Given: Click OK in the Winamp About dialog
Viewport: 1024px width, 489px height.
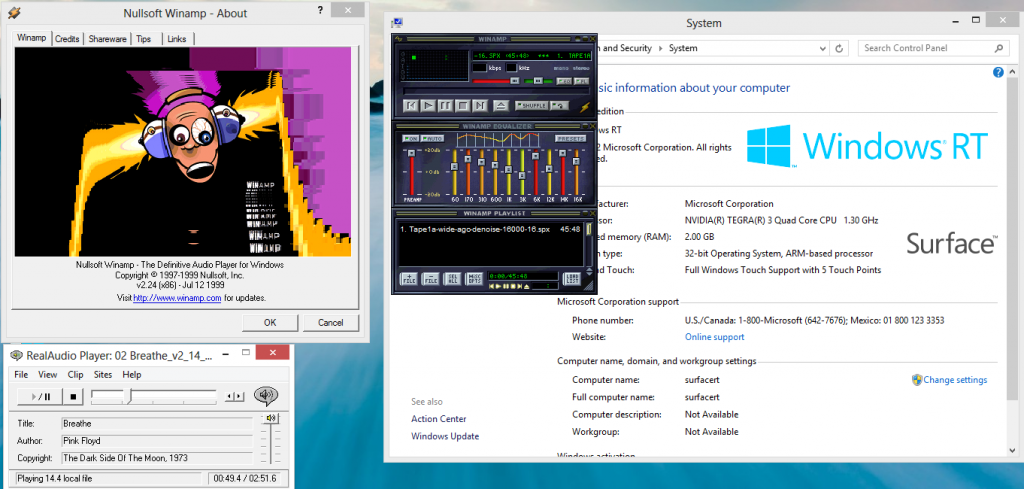Looking at the screenshot, I should point(270,322).
